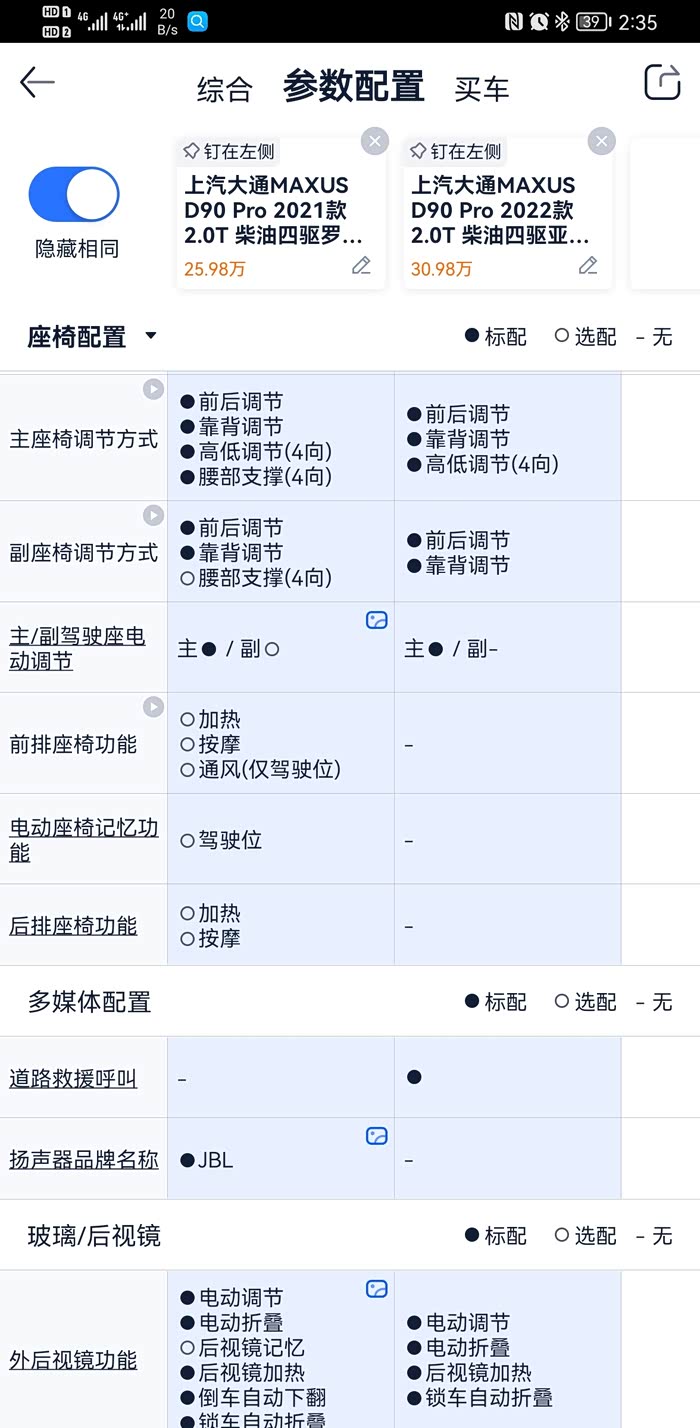Tap the back arrow icon
Image resolution: width=700 pixels, height=1428 pixels.
(37, 83)
